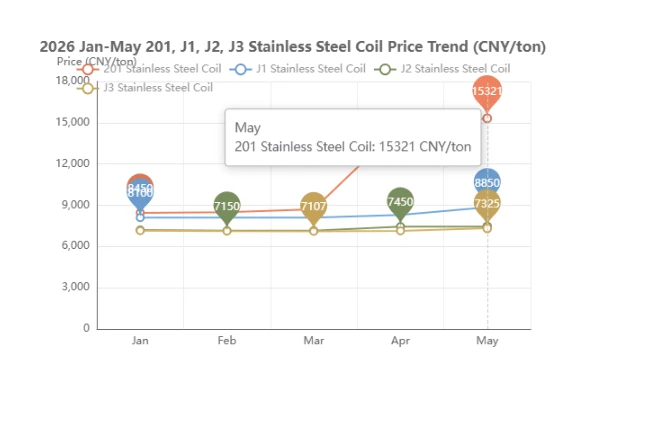Click the green 7450 marker pin
Viewport: 651px width, 435px height.
click(400, 204)
